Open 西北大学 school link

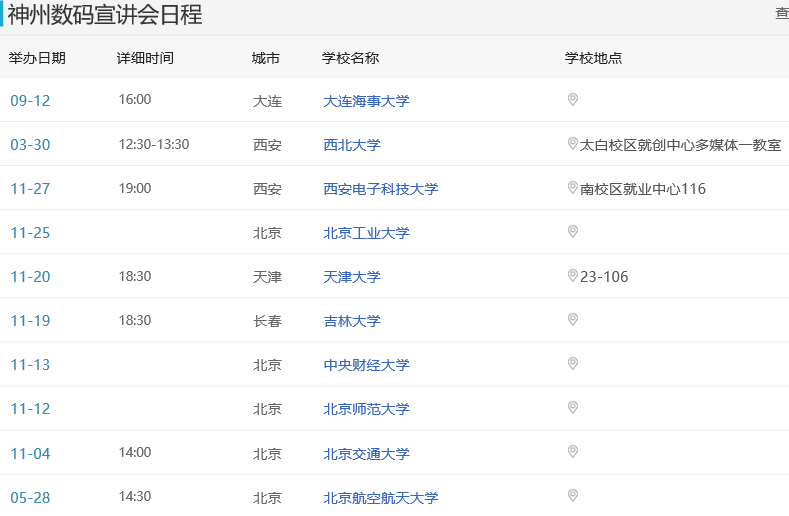click(352, 145)
